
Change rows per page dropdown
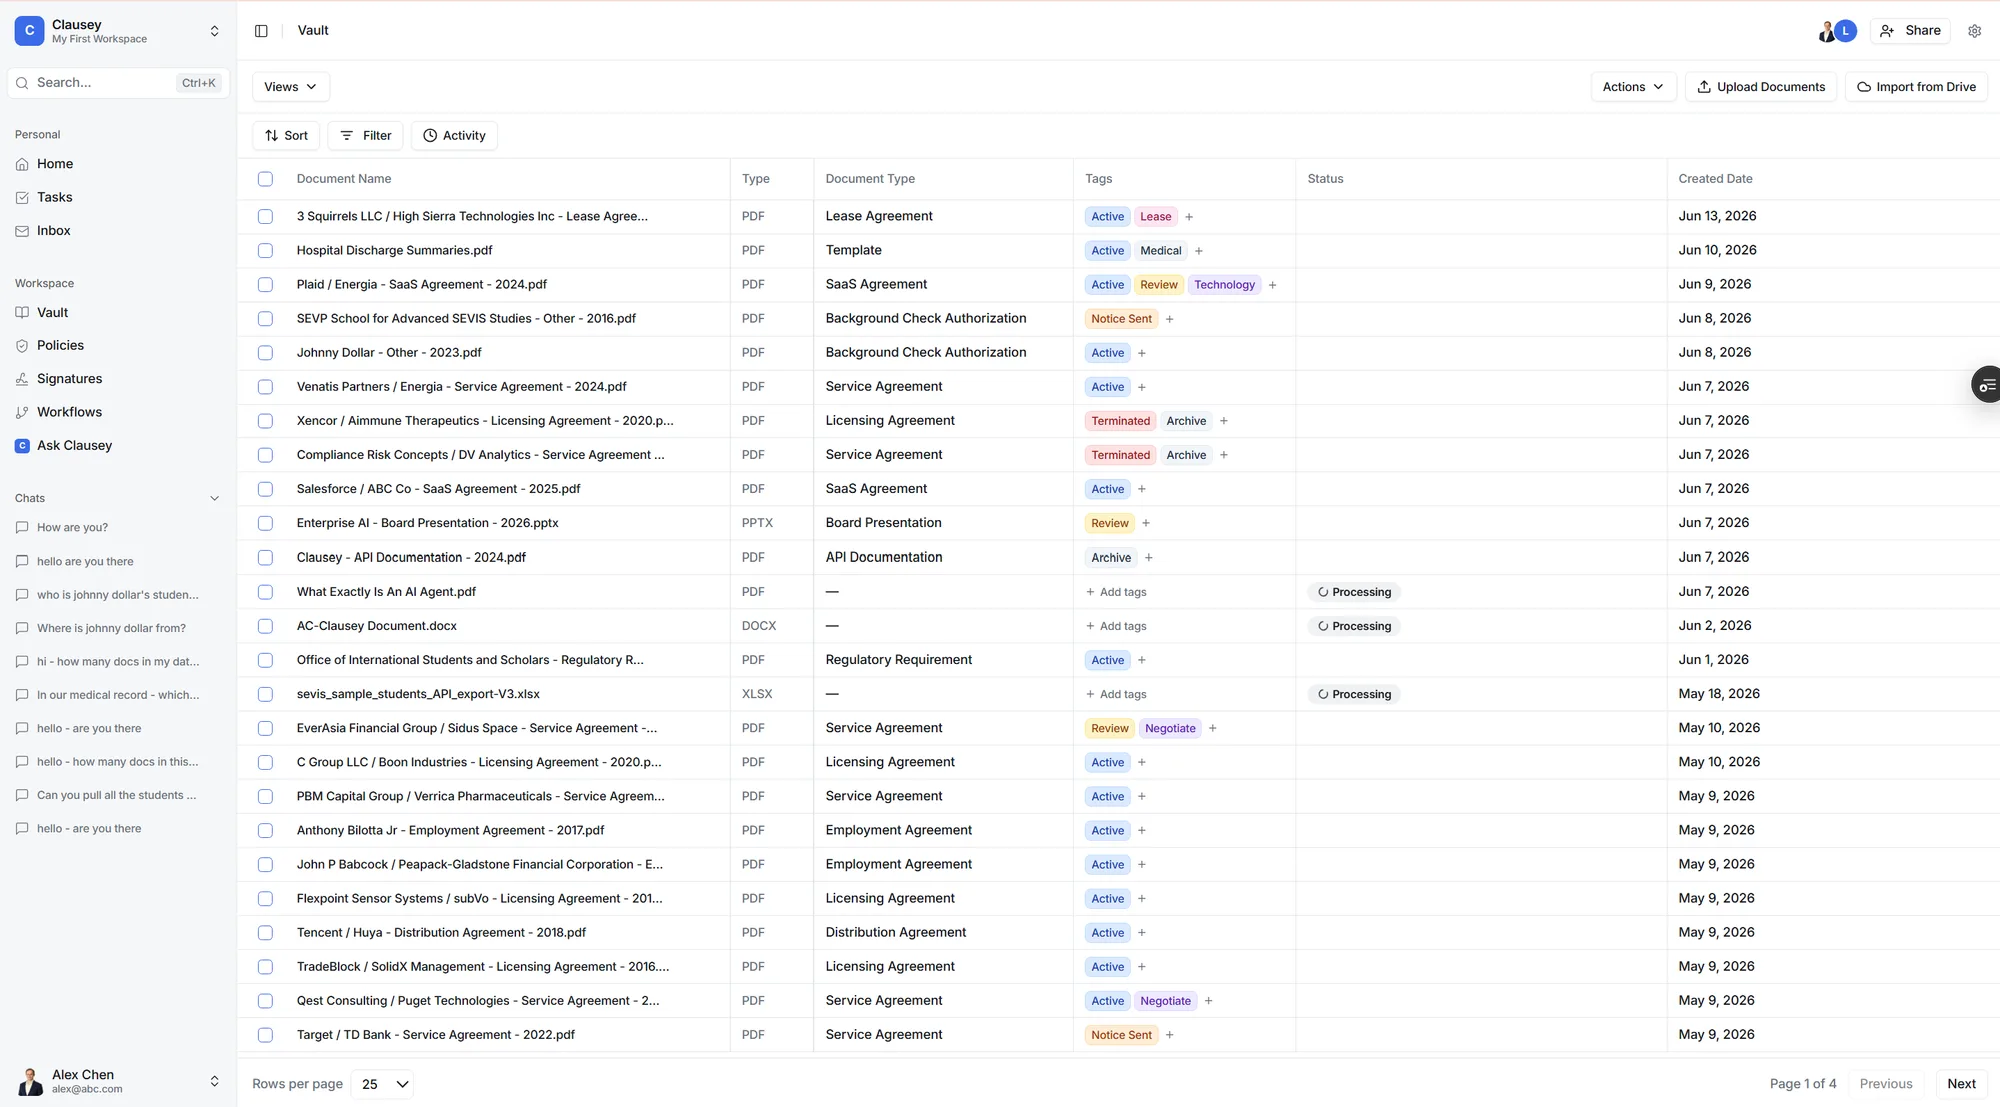(384, 1084)
